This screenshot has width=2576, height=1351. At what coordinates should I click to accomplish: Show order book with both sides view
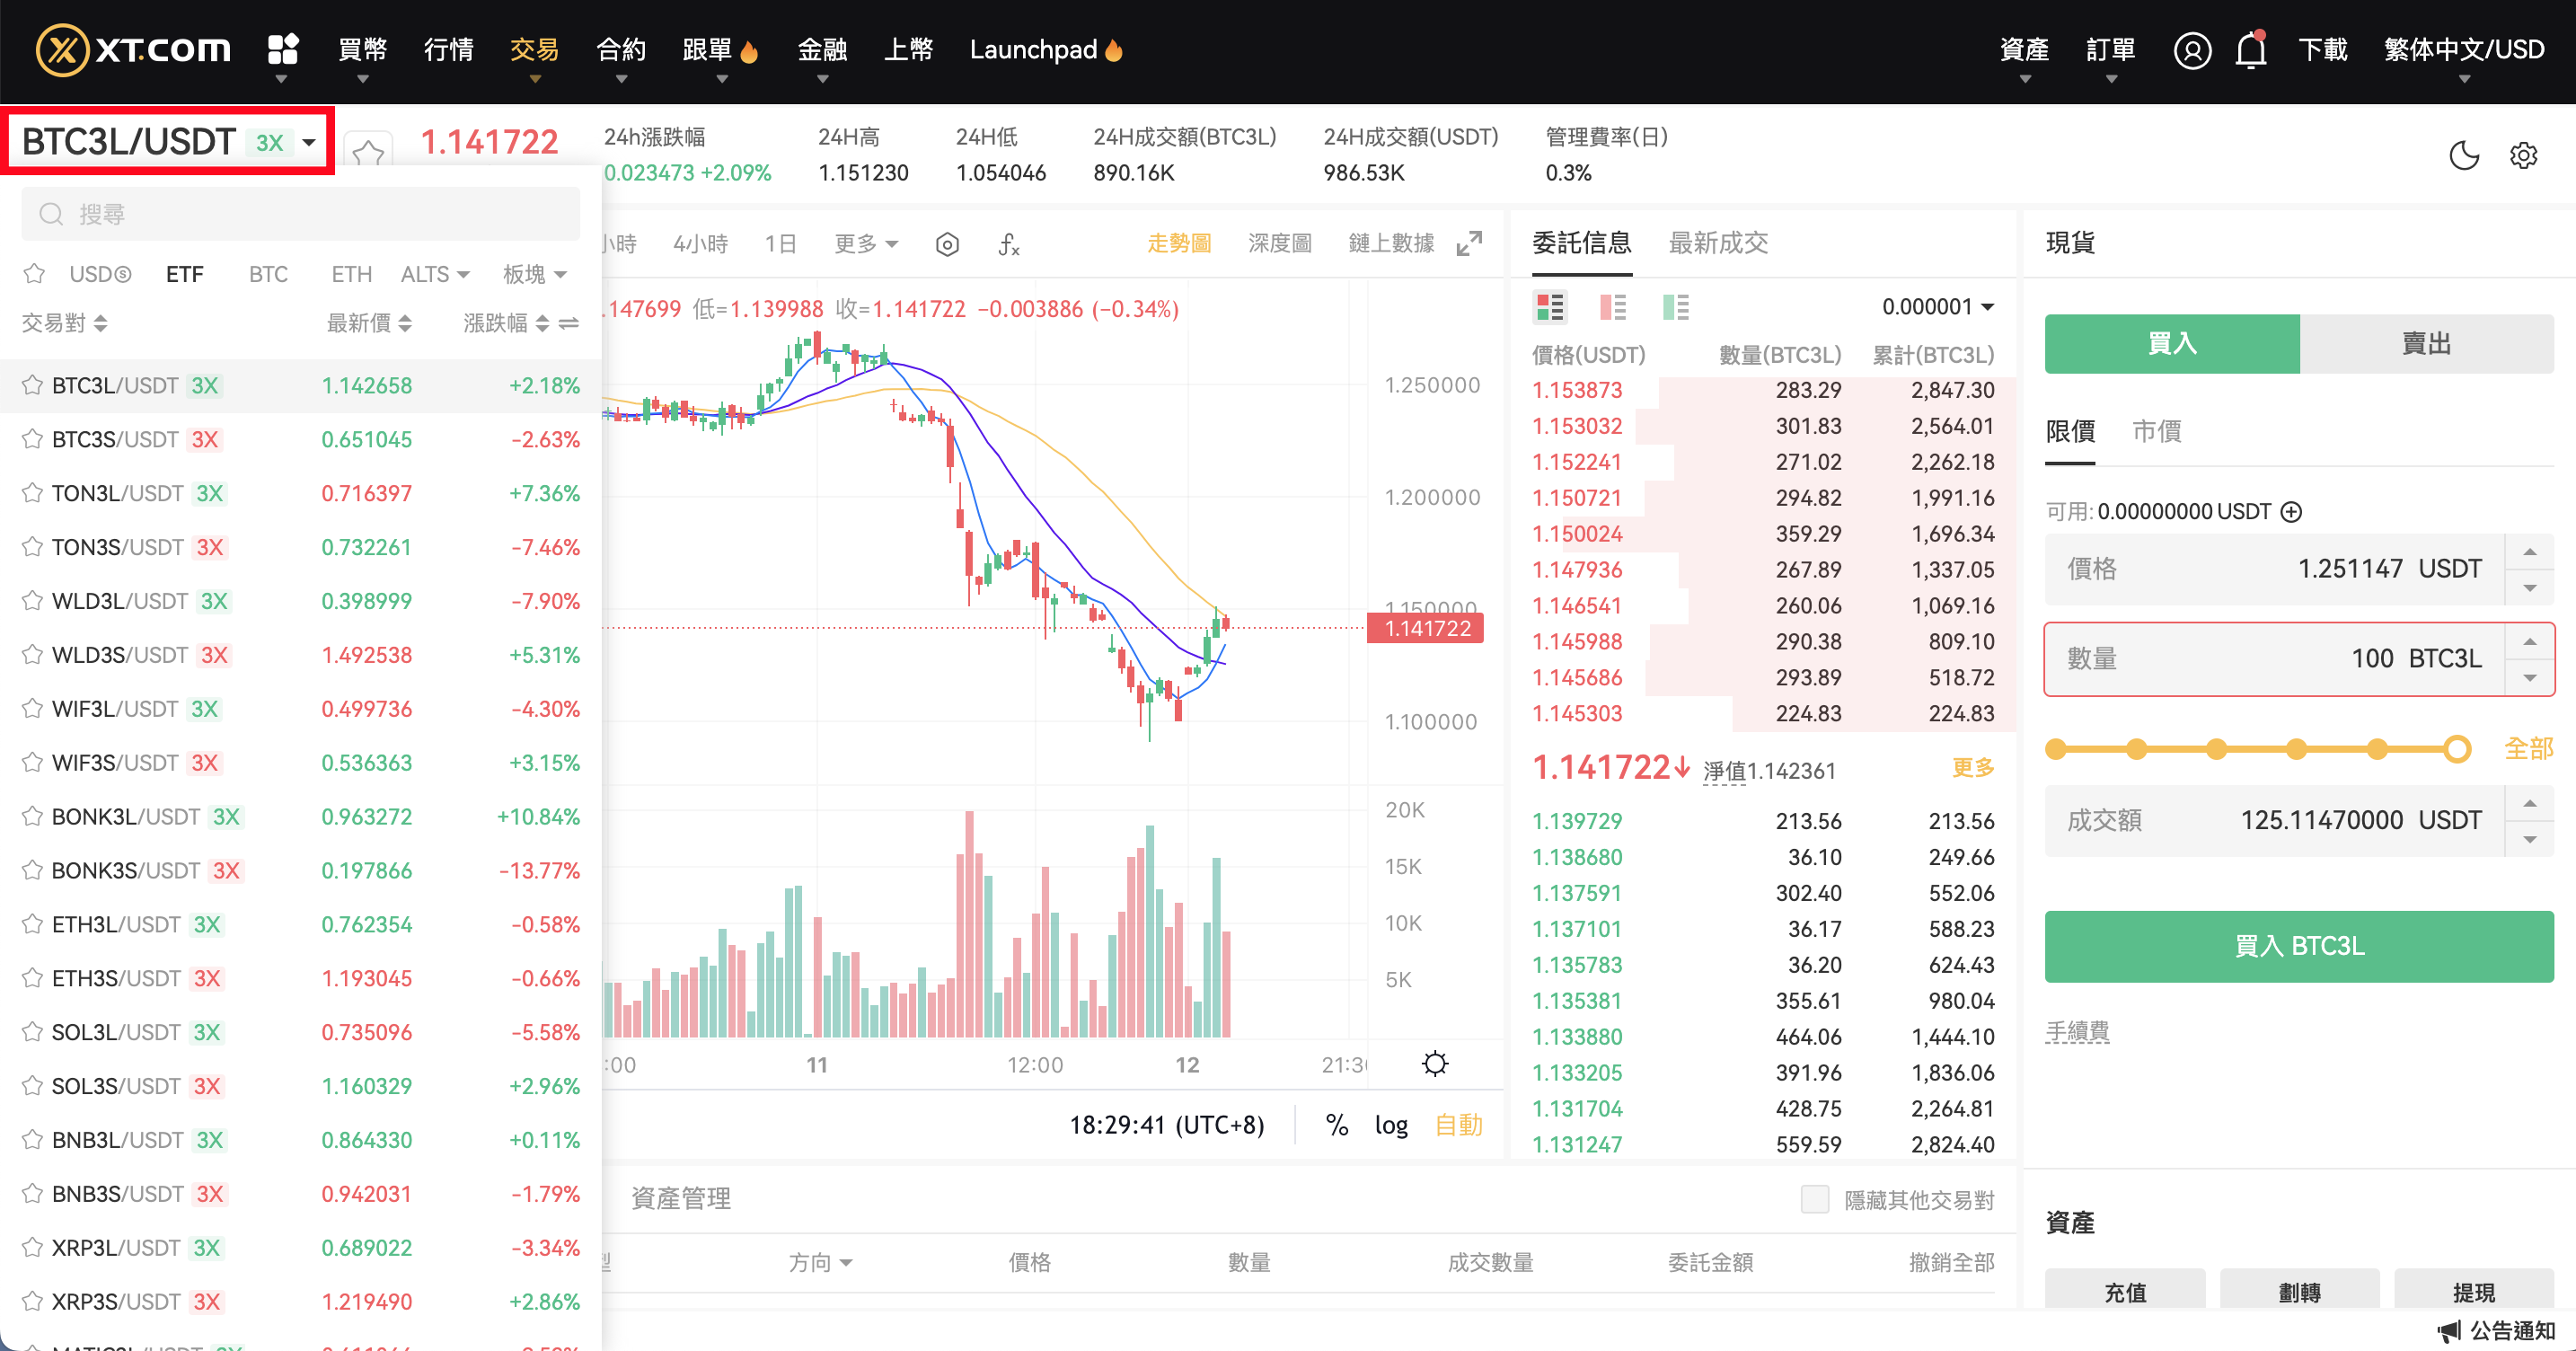pos(1549,307)
